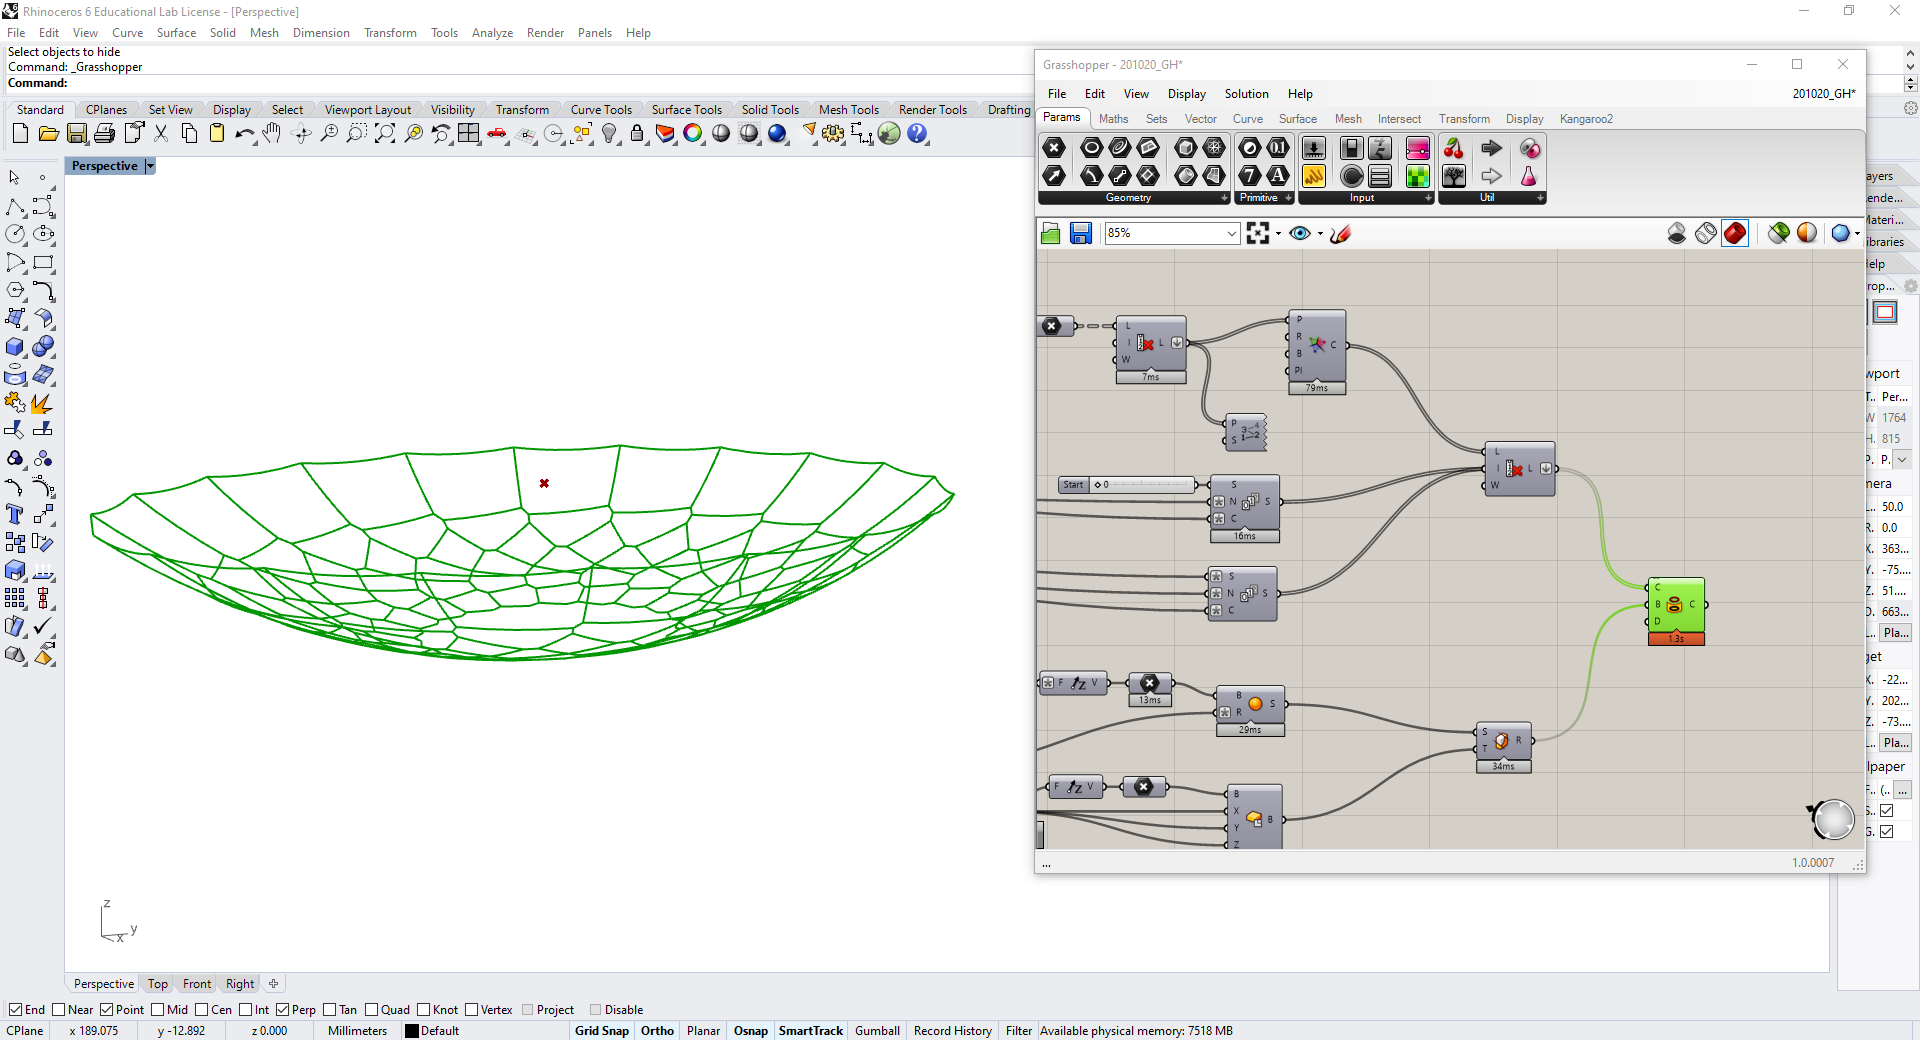
Task: Open the Rhino Print icon
Action: [x=105, y=133]
